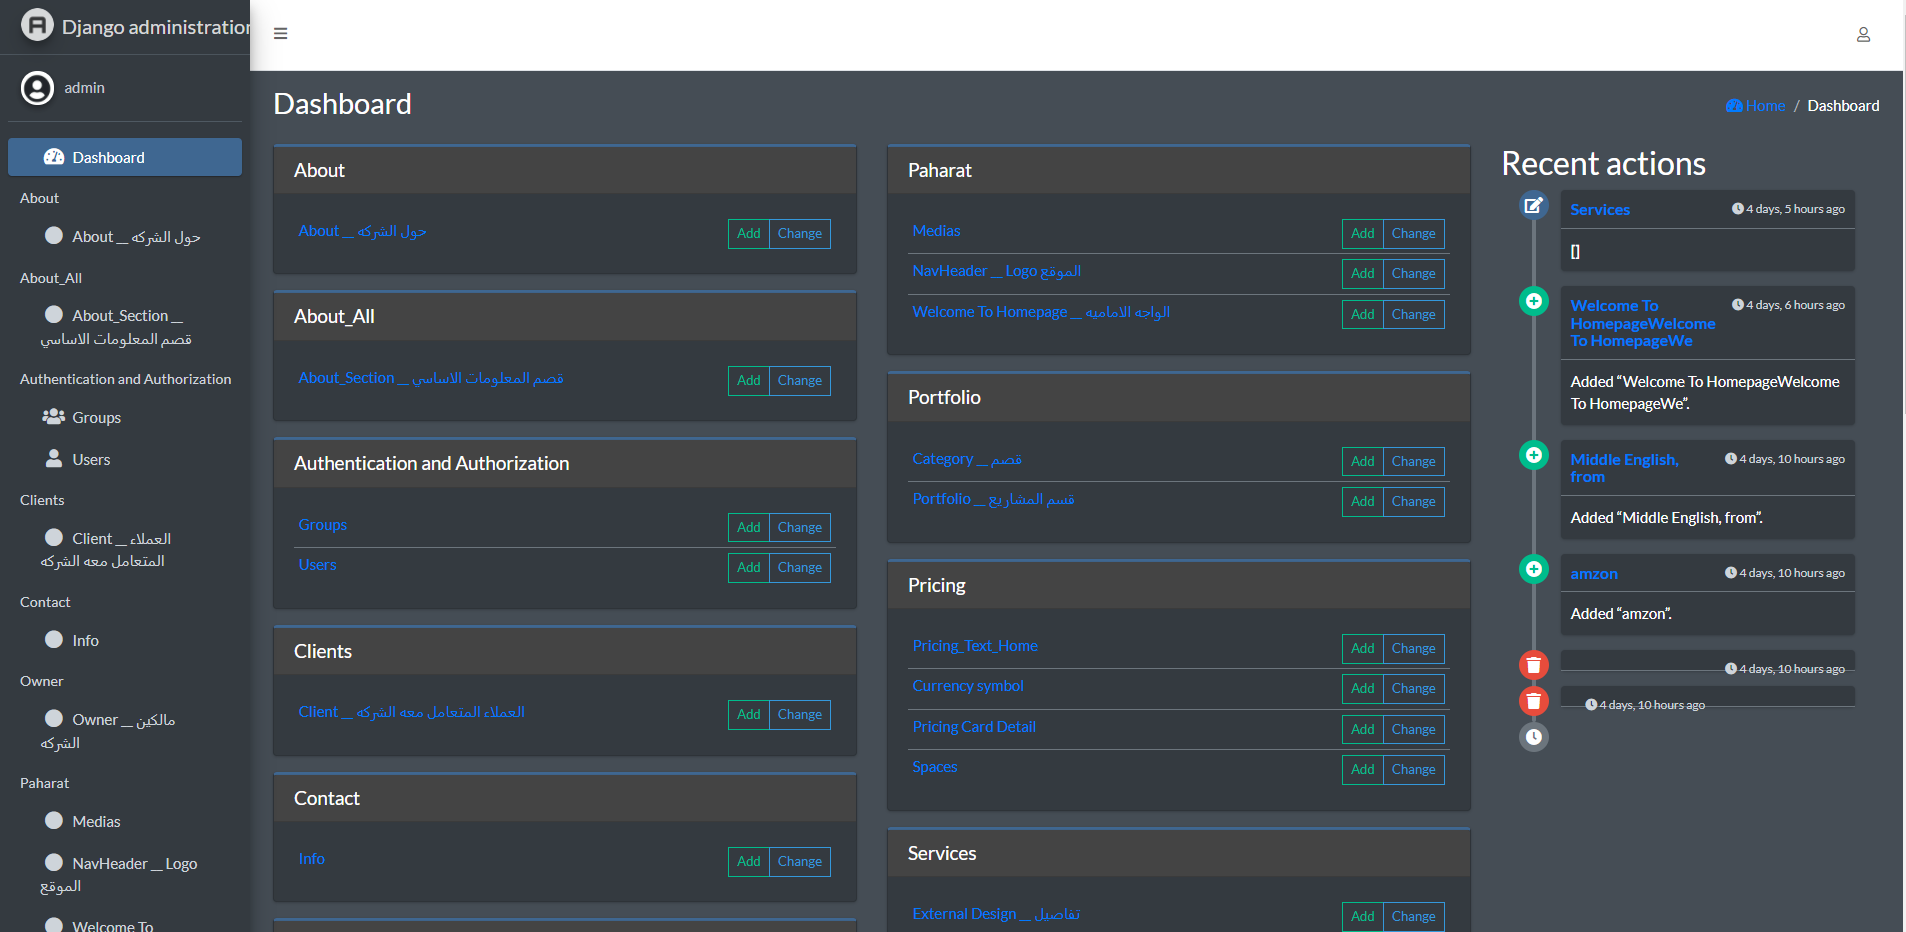Click Add button for External Design row
Image resolution: width=1906 pixels, height=932 pixels.
pos(1362,916)
